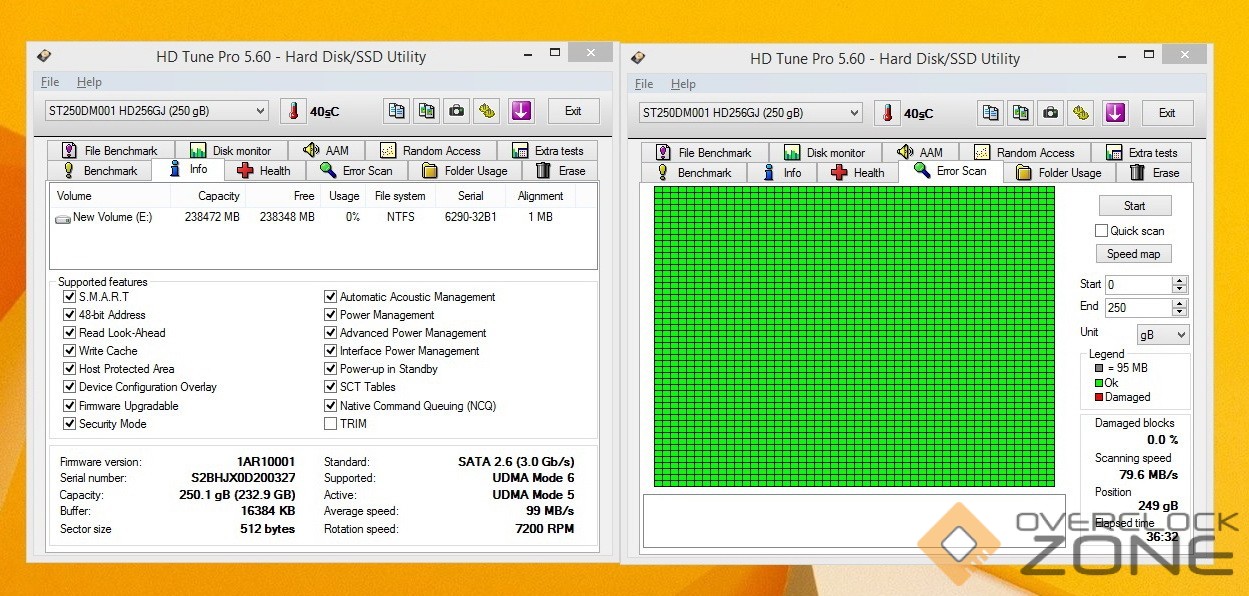Switch to the Health tab in left window

264,171
